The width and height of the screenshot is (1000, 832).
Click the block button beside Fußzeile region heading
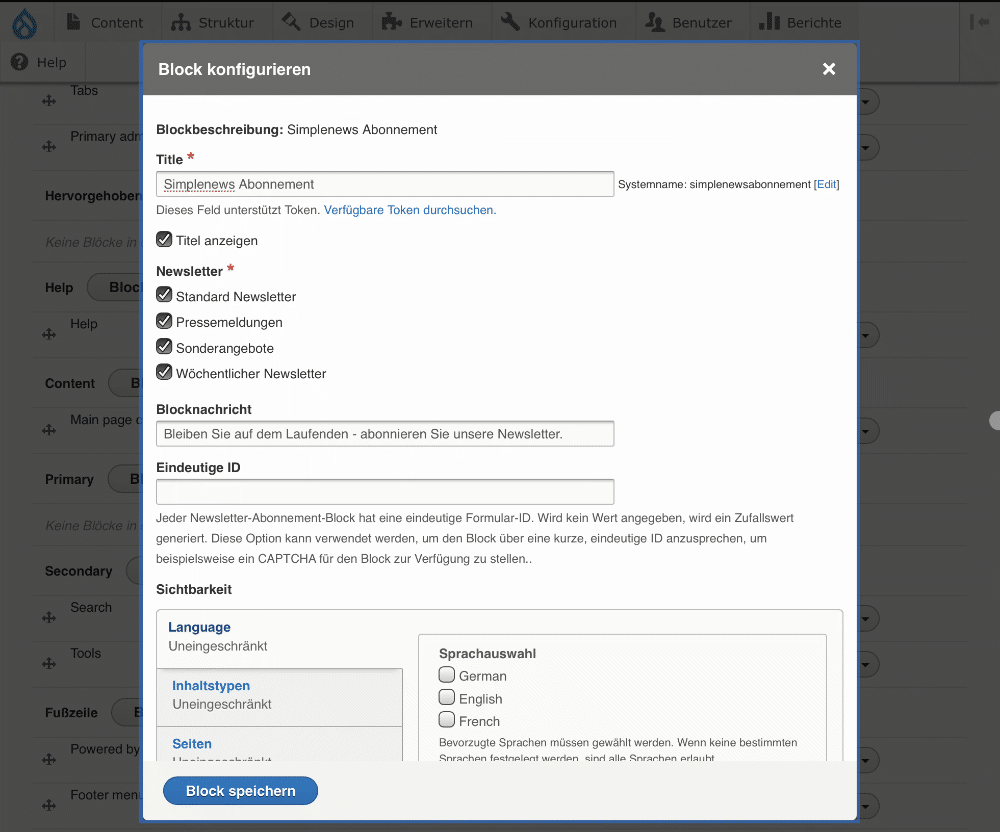[x=127, y=712]
